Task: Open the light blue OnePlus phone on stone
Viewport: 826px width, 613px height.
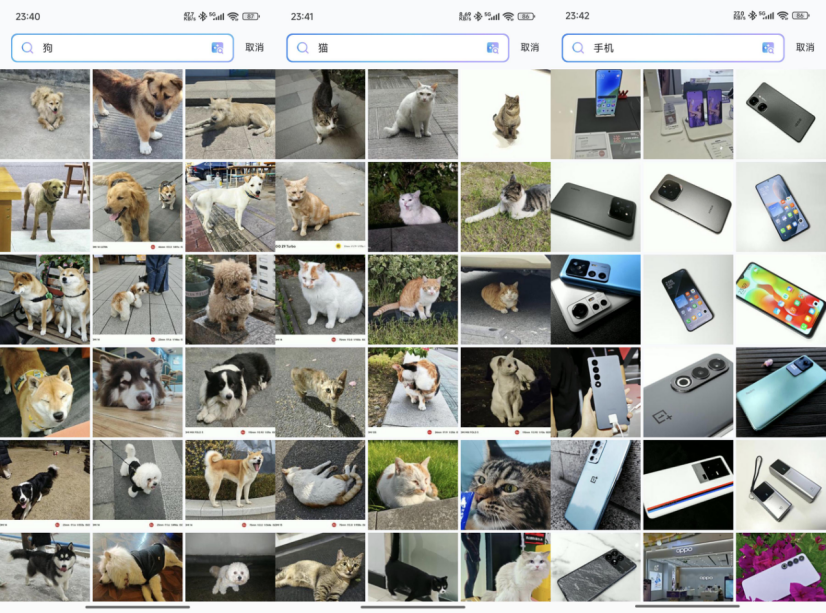Action: click(x=596, y=485)
